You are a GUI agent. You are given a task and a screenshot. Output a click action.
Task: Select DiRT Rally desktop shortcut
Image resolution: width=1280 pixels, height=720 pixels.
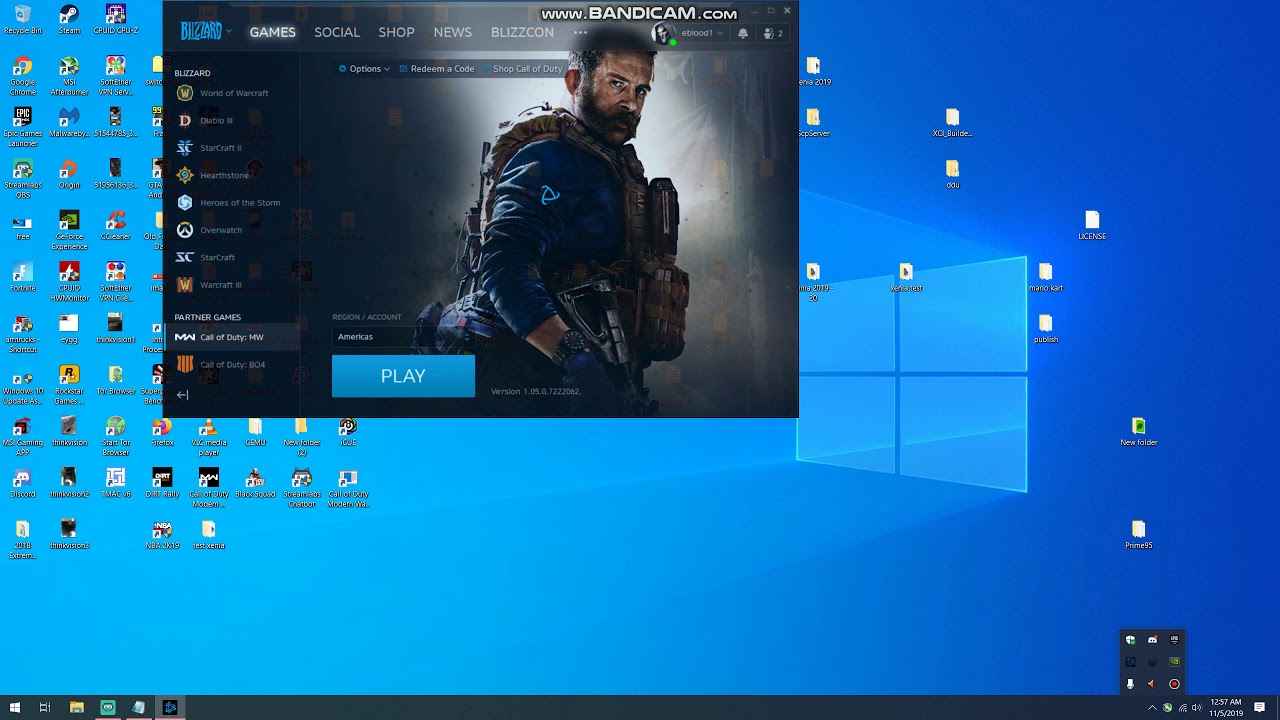pyautogui.click(x=162, y=483)
